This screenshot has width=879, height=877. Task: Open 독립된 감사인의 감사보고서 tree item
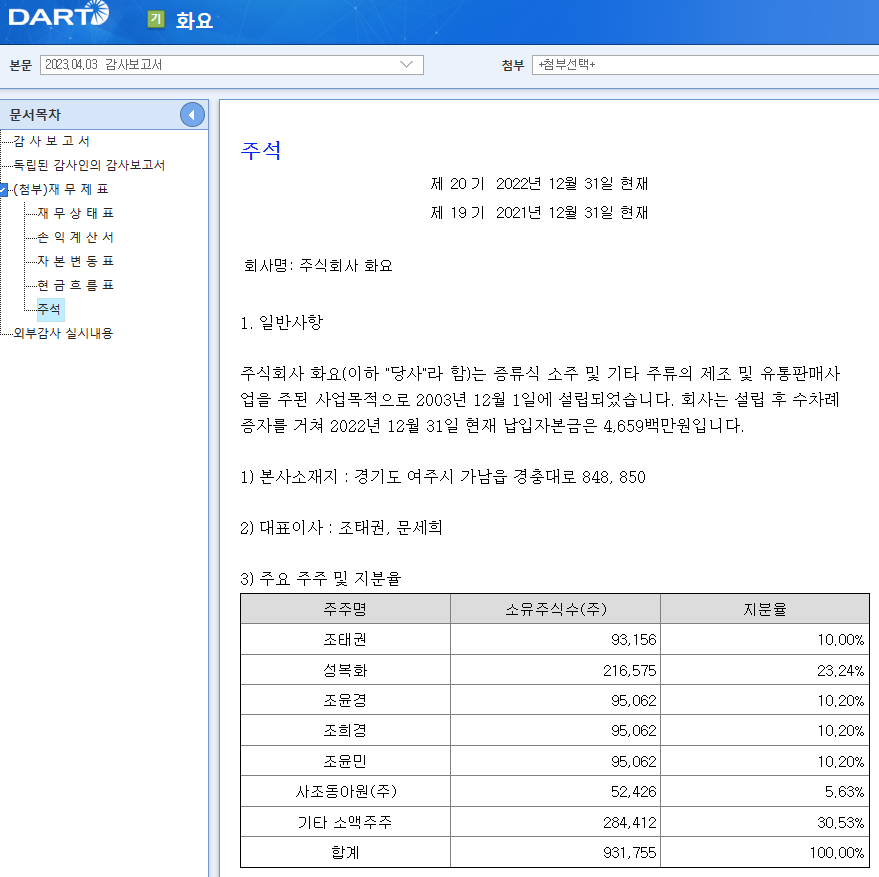point(89,165)
